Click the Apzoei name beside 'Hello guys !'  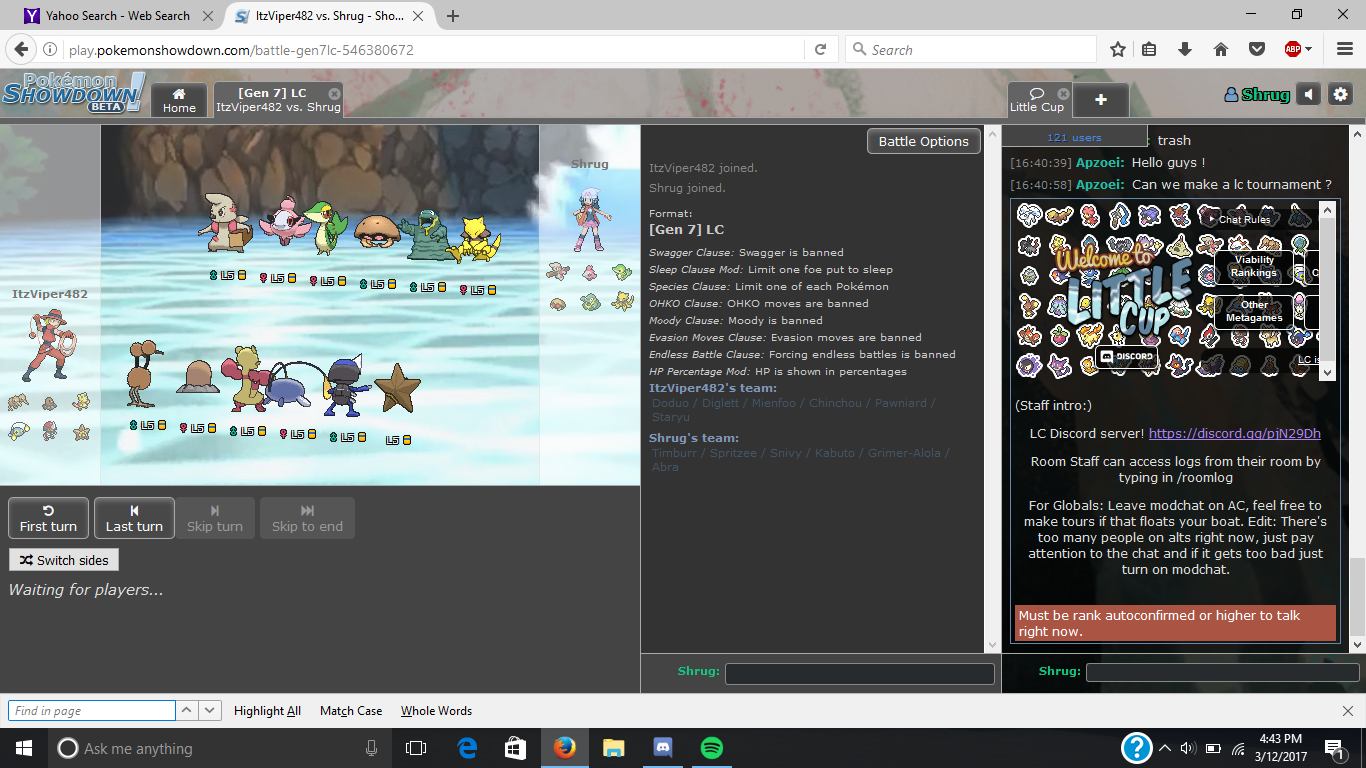click(x=1100, y=163)
